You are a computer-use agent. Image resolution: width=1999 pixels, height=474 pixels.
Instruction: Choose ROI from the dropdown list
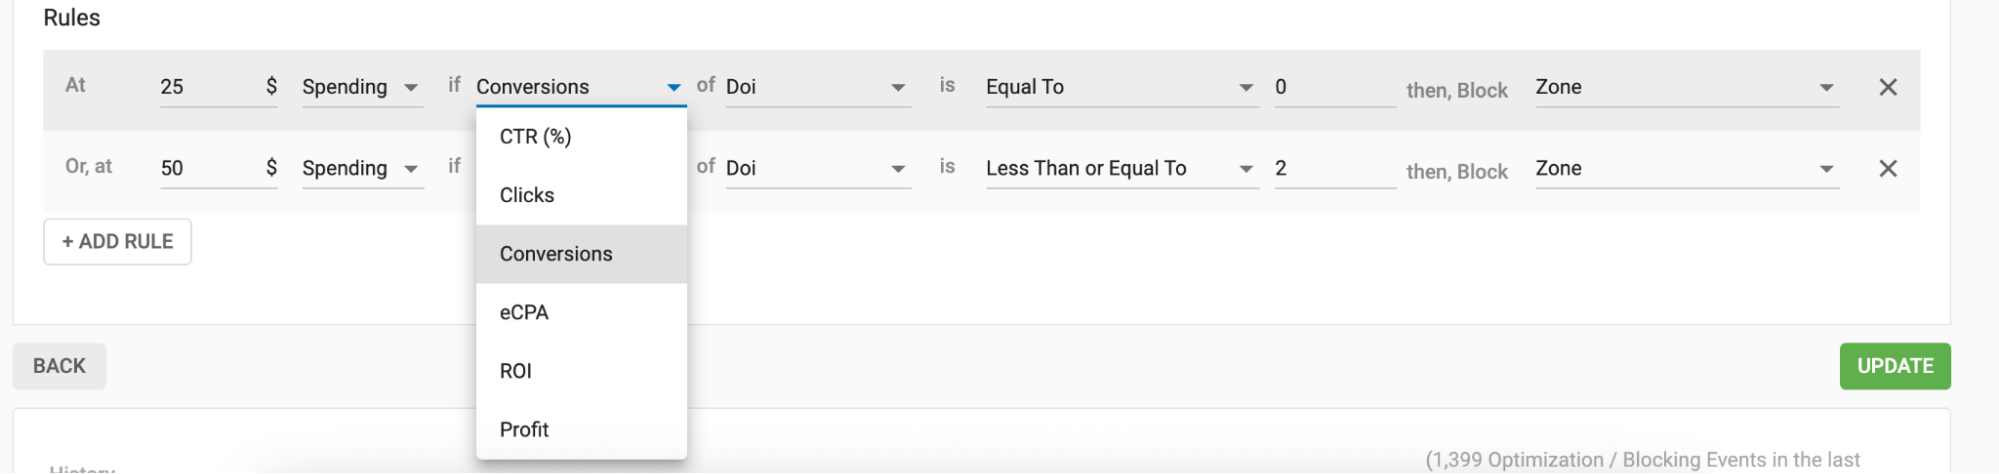[516, 371]
